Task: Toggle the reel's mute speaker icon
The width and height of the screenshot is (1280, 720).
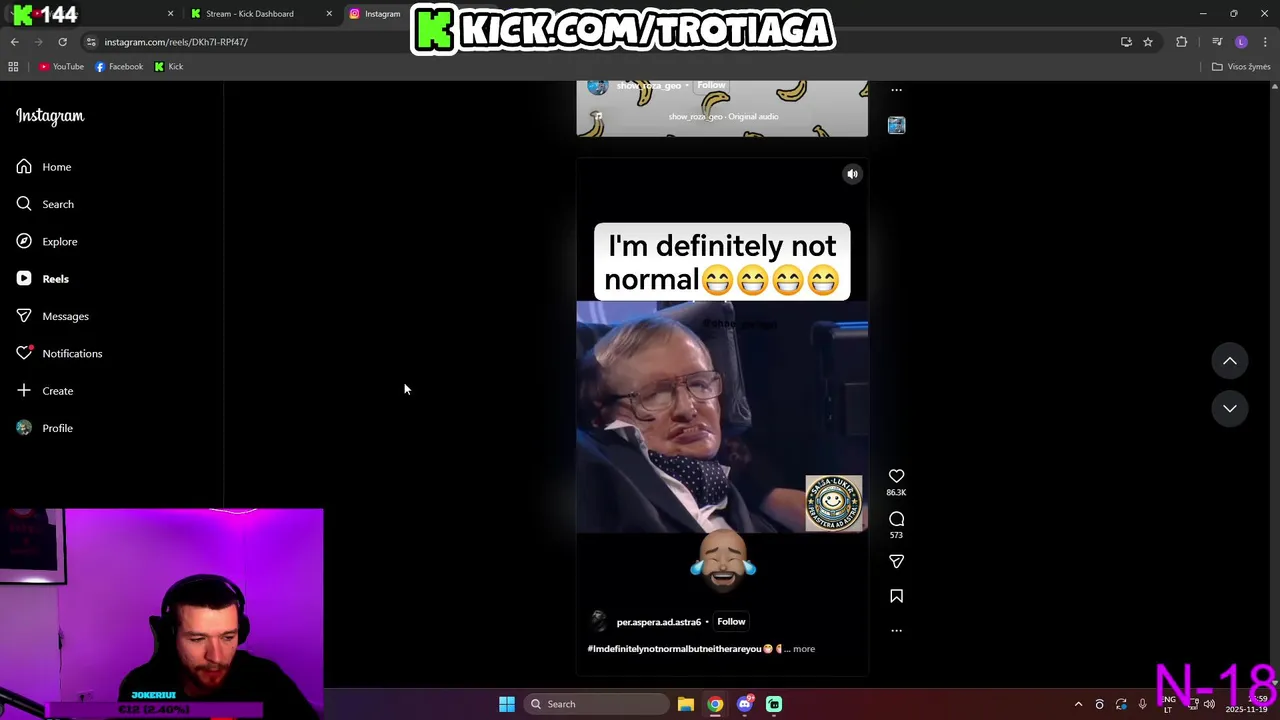Action: coord(853,174)
